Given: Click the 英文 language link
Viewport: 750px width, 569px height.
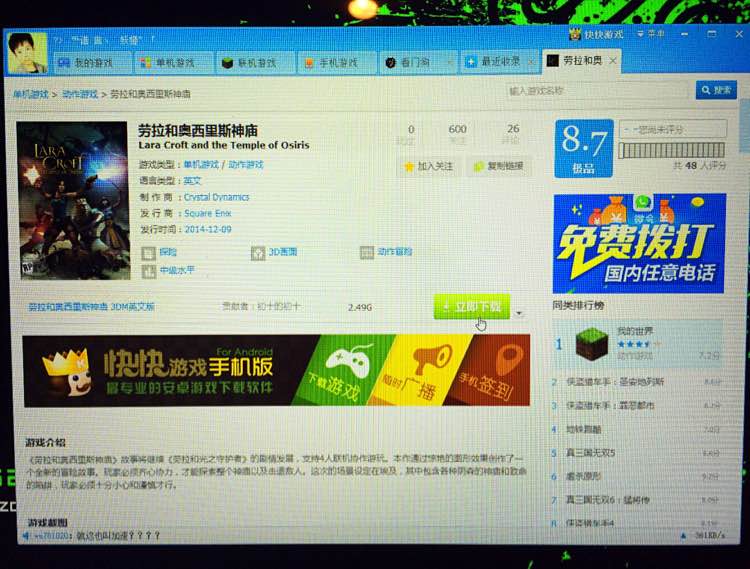Looking at the screenshot, I should [192, 181].
